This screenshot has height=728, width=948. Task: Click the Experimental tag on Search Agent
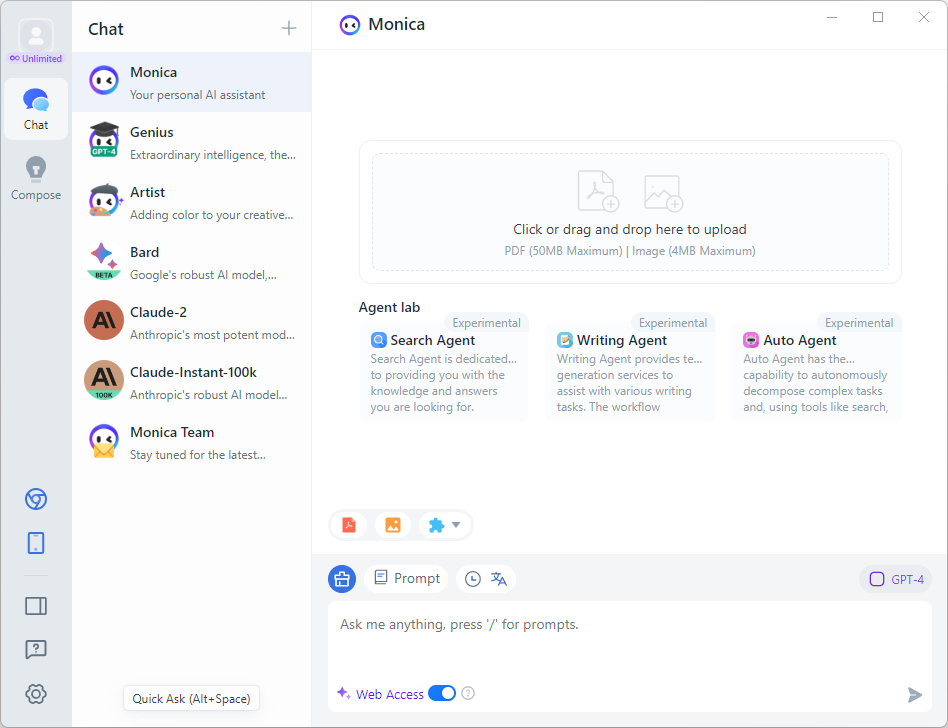click(486, 323)
